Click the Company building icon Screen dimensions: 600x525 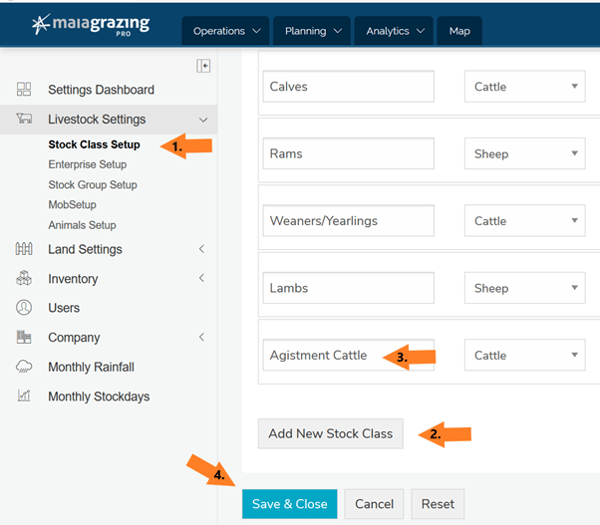[24, 338]
